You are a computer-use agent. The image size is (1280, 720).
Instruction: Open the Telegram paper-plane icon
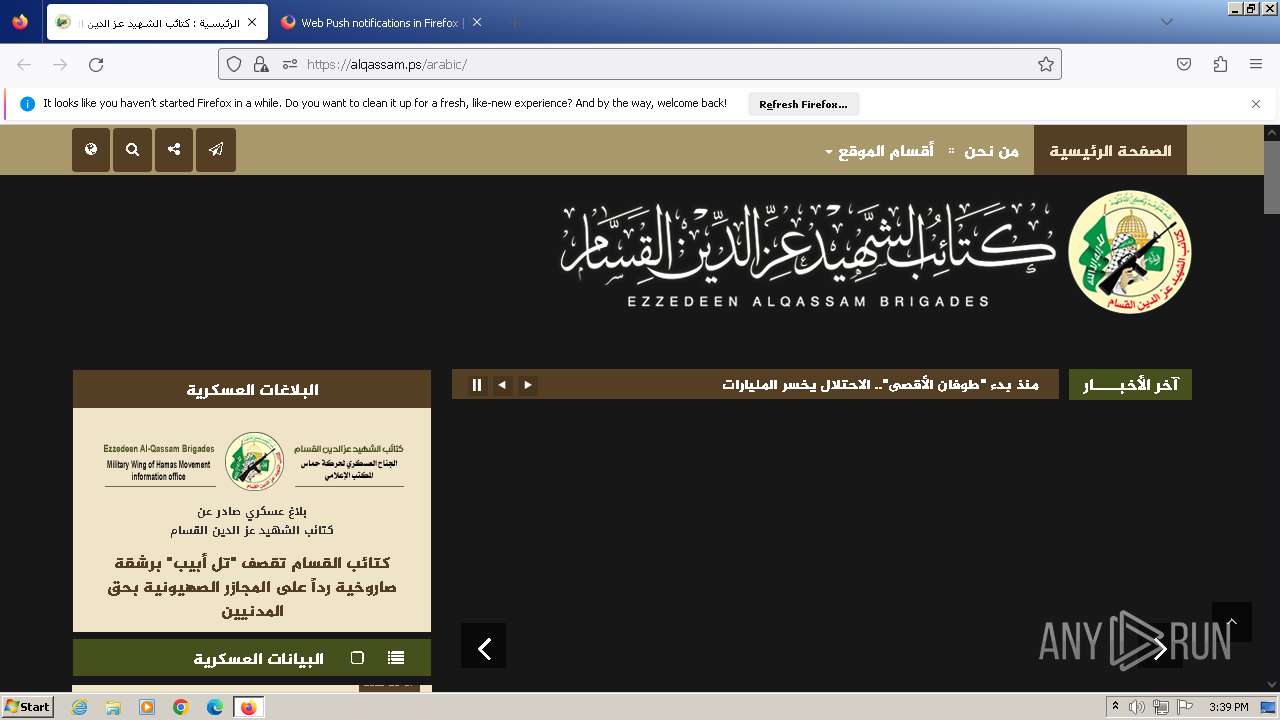point(216,150)
